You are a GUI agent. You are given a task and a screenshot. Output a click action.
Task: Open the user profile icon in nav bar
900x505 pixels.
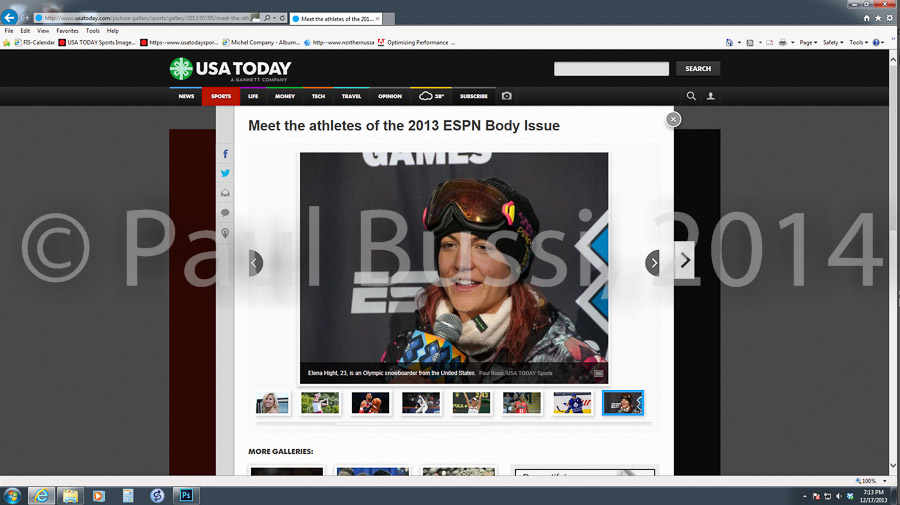pos(711,96)
